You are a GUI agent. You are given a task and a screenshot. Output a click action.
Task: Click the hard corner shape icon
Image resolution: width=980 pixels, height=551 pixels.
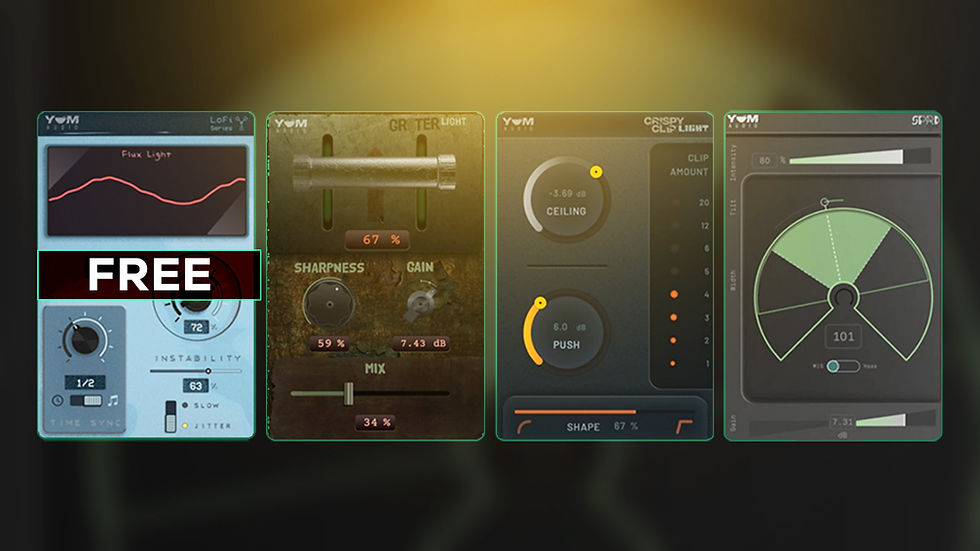pyautogui.click(x=684, y=427)
